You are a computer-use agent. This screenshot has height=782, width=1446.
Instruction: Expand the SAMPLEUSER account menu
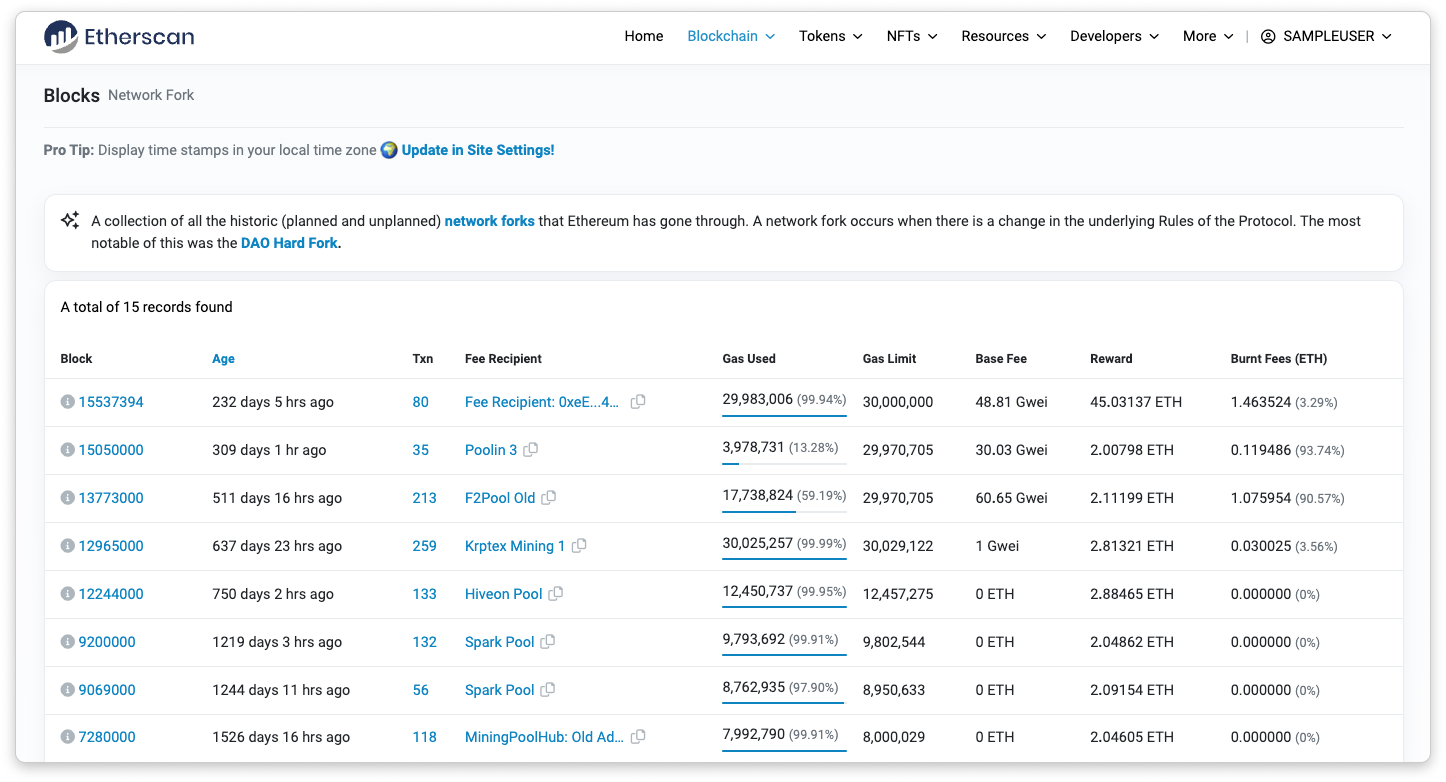click(1326, 36)
